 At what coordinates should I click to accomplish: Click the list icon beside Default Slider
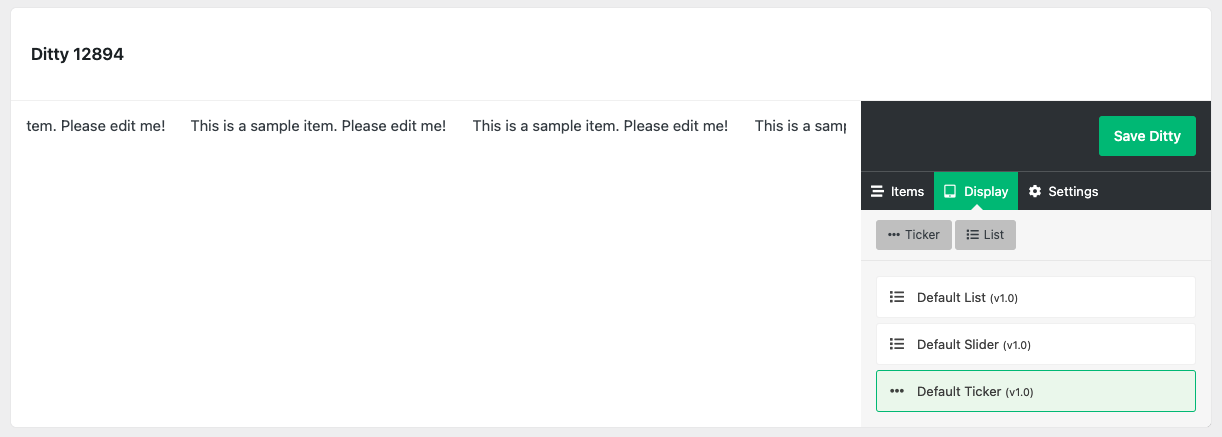897,344
